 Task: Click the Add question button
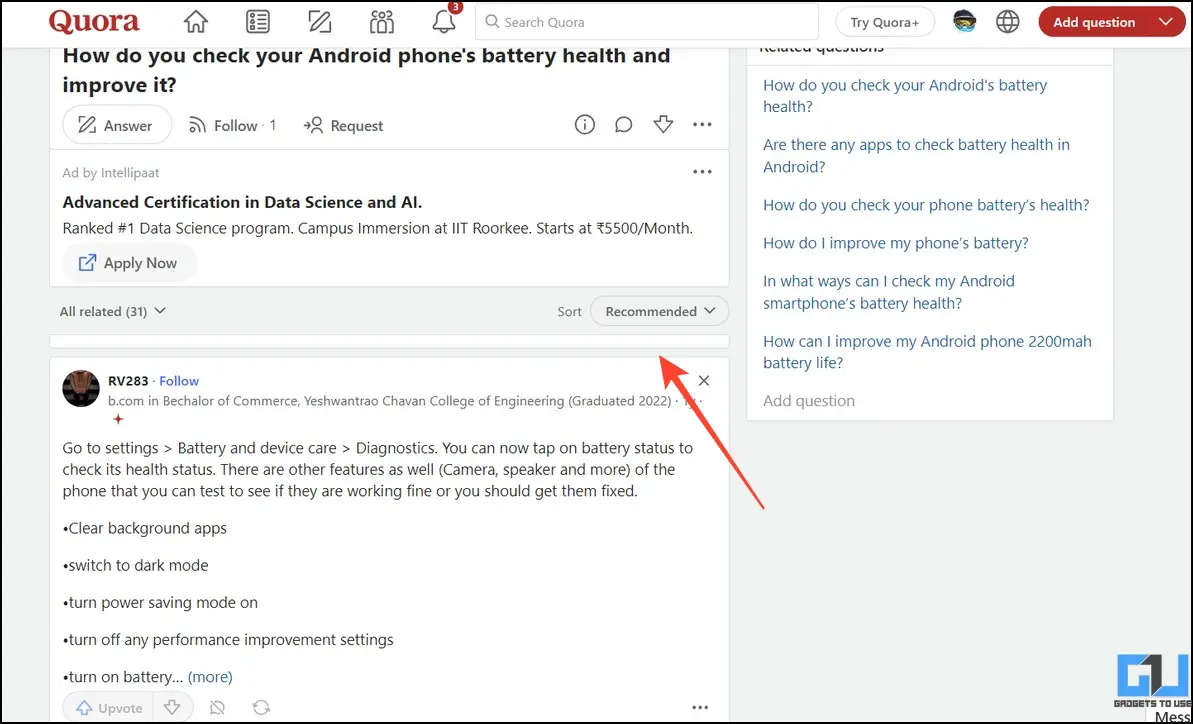point(1093,22)
